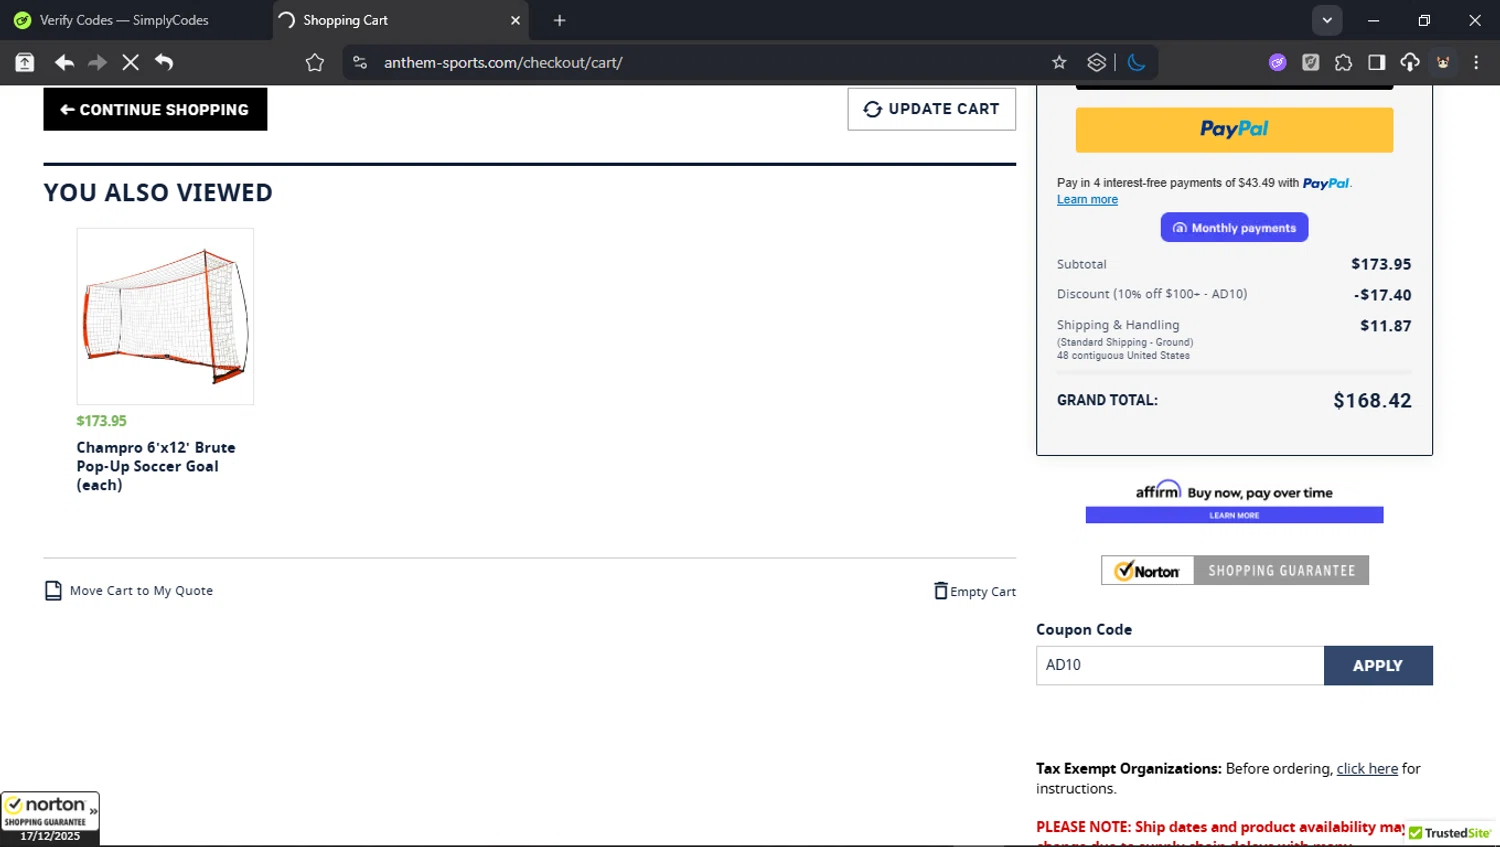Click the Monthly payments button
Screen dimensions: 1500x847
point(1234,227)
